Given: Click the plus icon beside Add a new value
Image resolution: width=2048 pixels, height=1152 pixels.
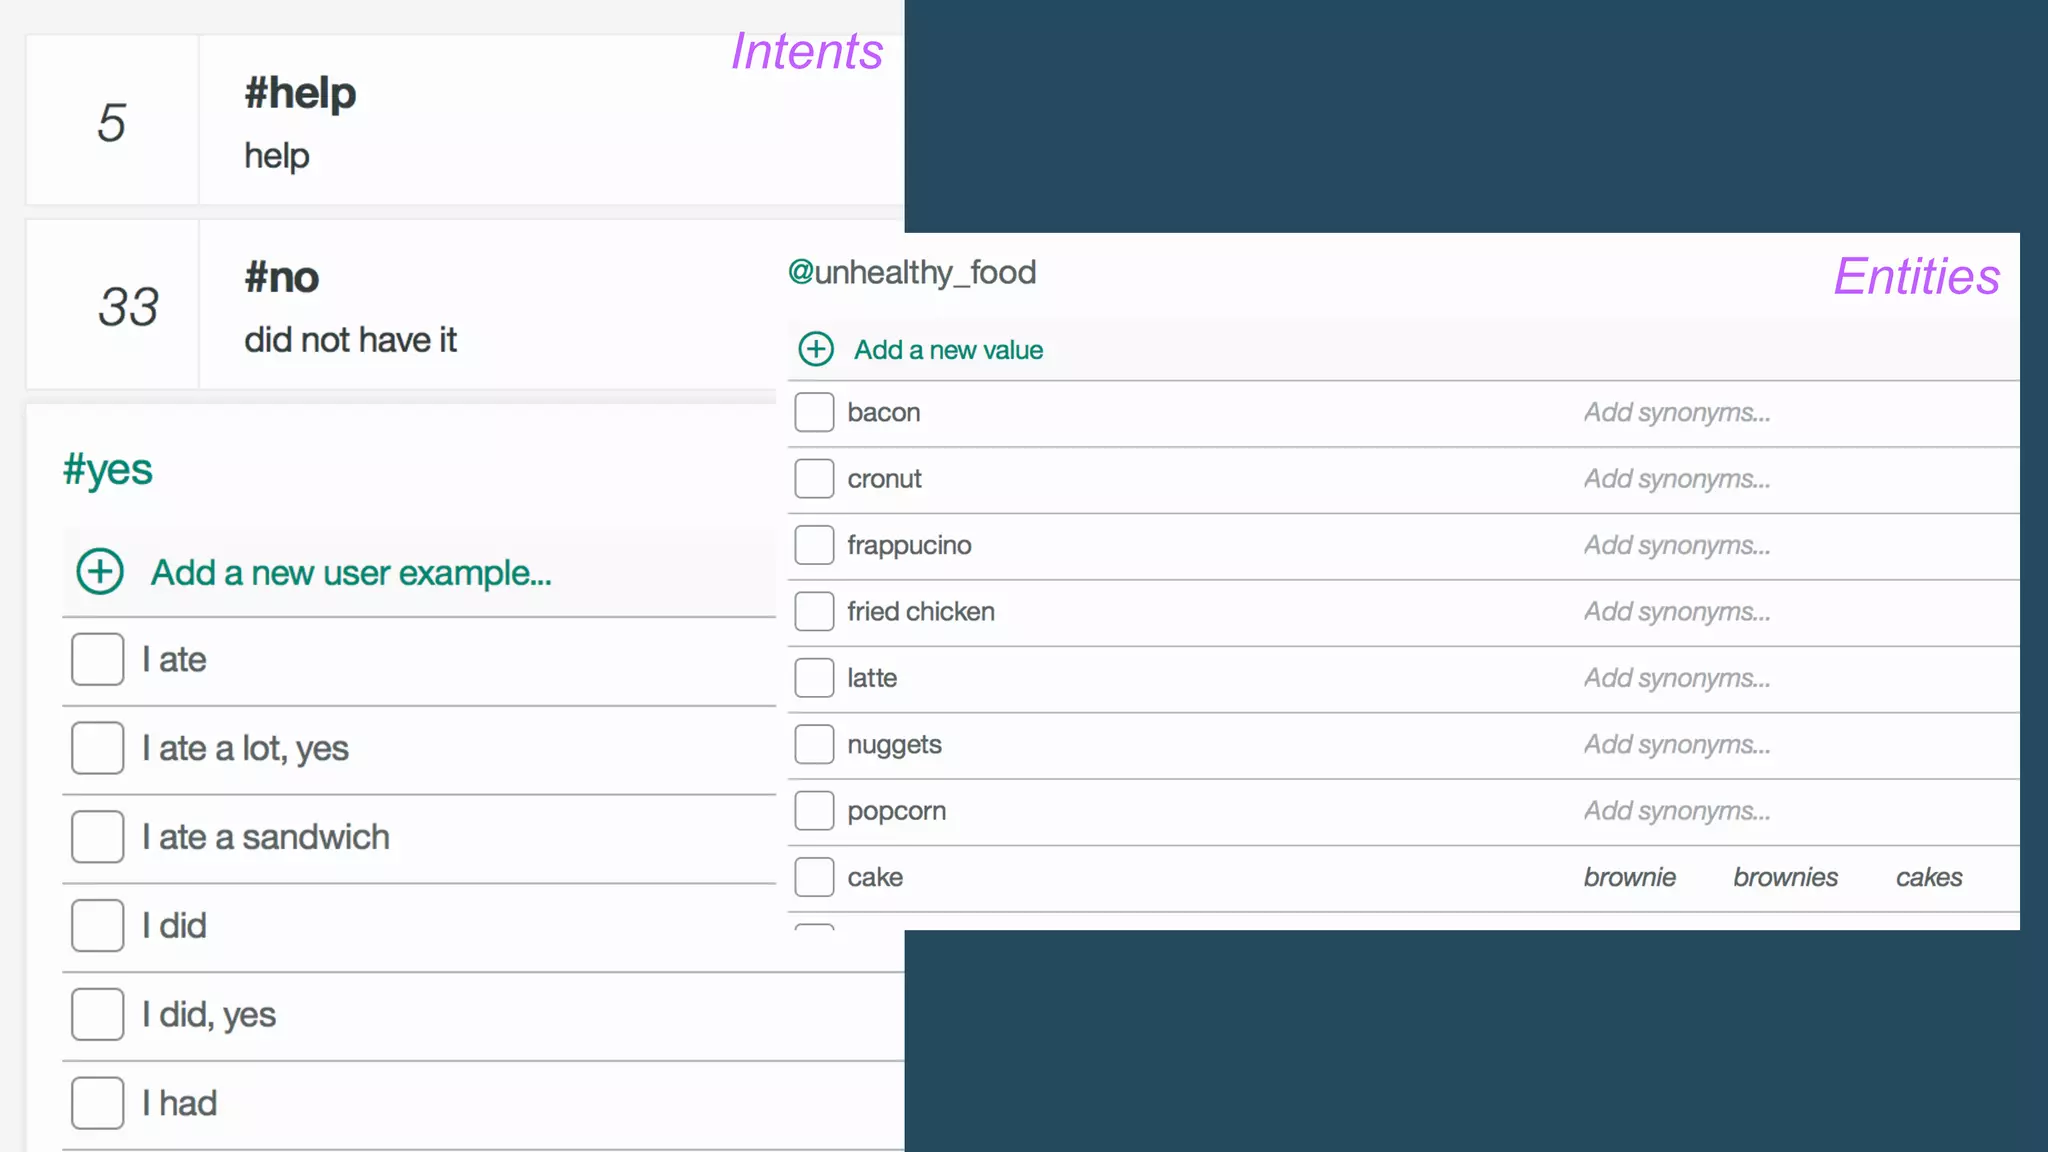Looking at the screenshot, I should [816, 349].
